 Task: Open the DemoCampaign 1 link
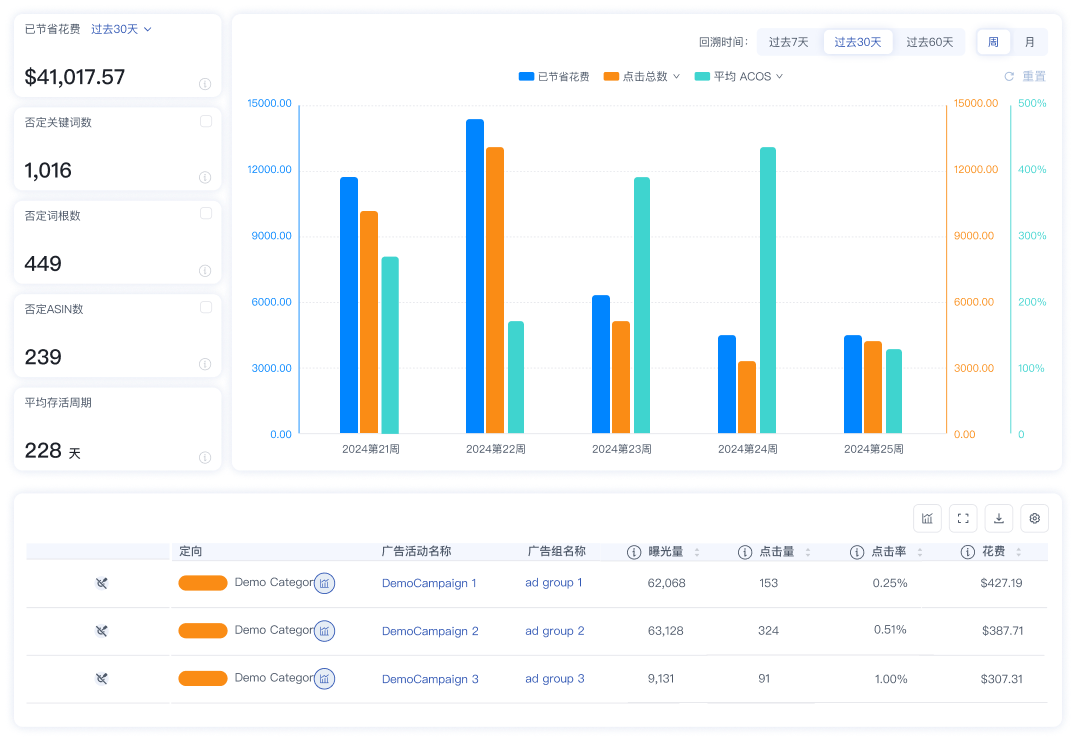(429, 583)
